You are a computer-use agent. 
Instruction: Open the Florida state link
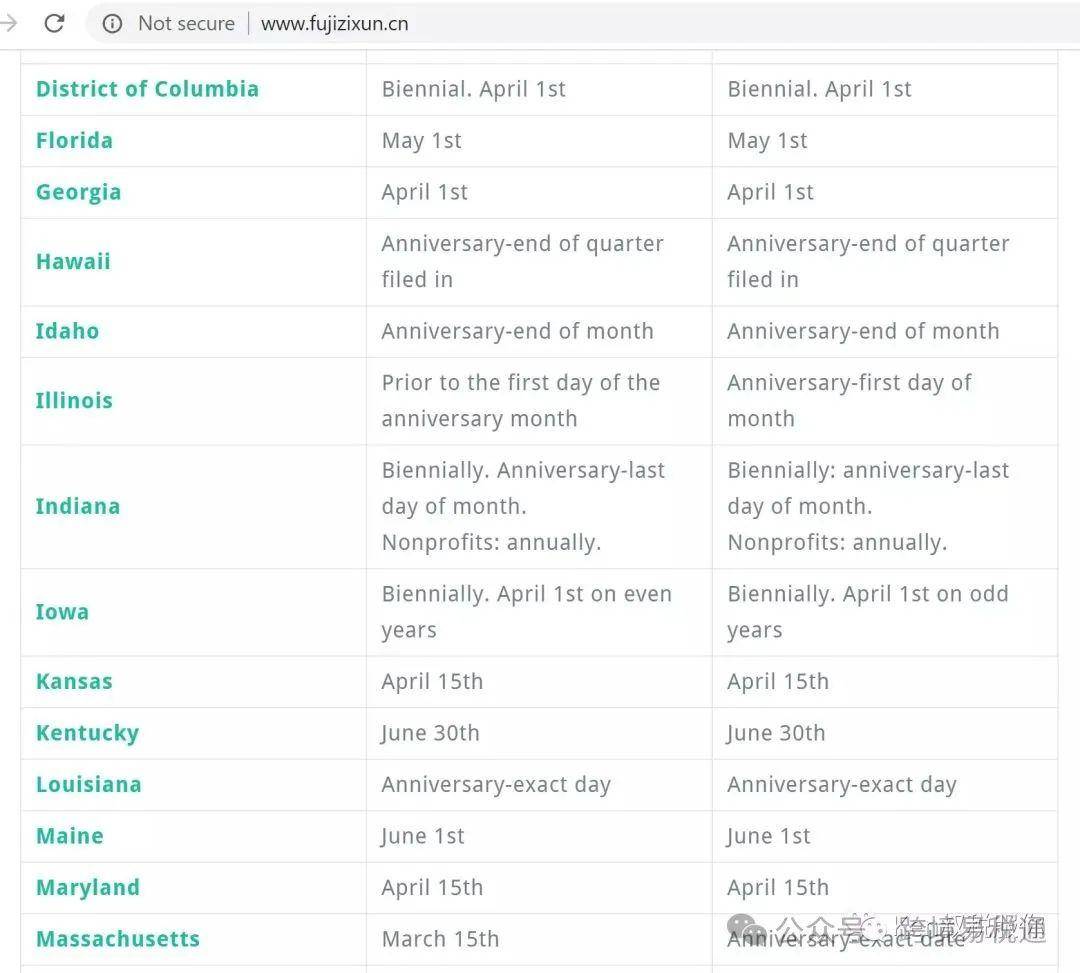click(74, 140)
